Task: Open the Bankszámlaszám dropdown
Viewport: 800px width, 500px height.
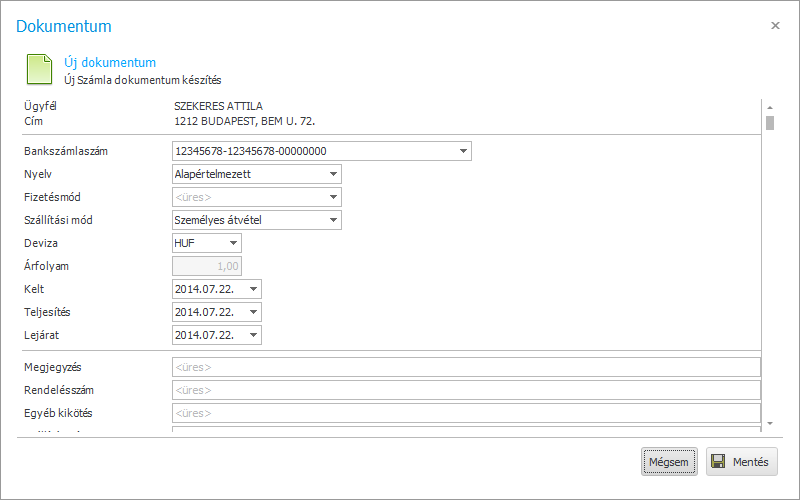Action: tap(463, 151)
